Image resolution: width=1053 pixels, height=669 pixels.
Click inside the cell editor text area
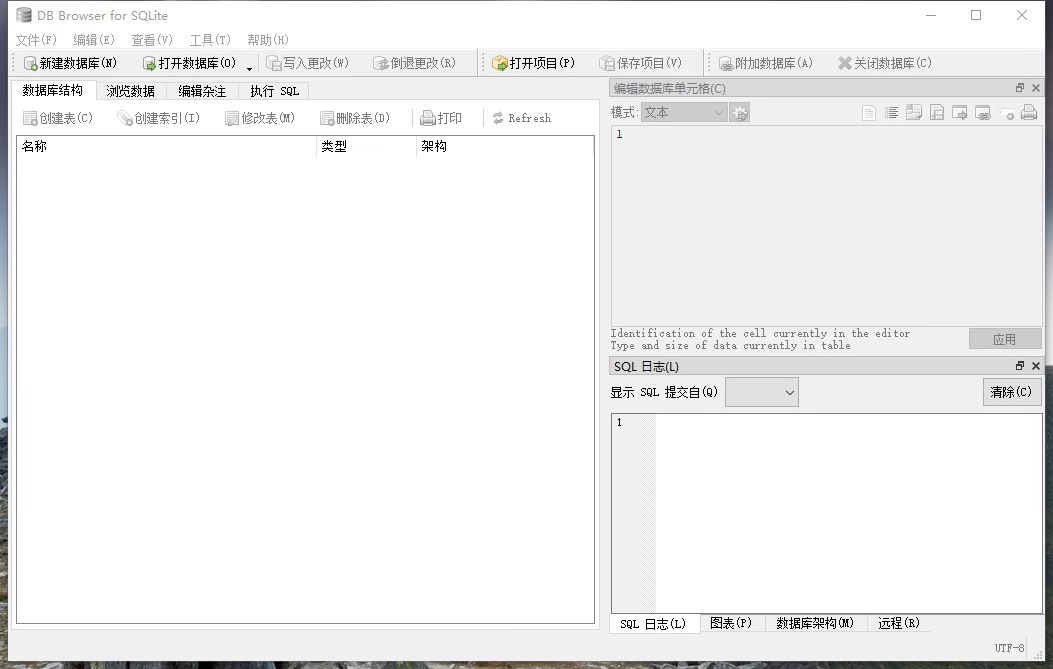826,225
